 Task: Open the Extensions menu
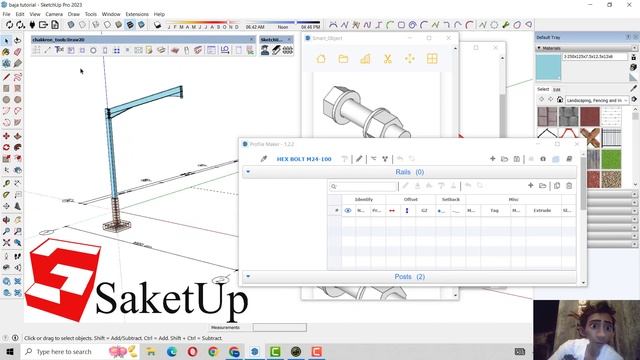(137, 14)
